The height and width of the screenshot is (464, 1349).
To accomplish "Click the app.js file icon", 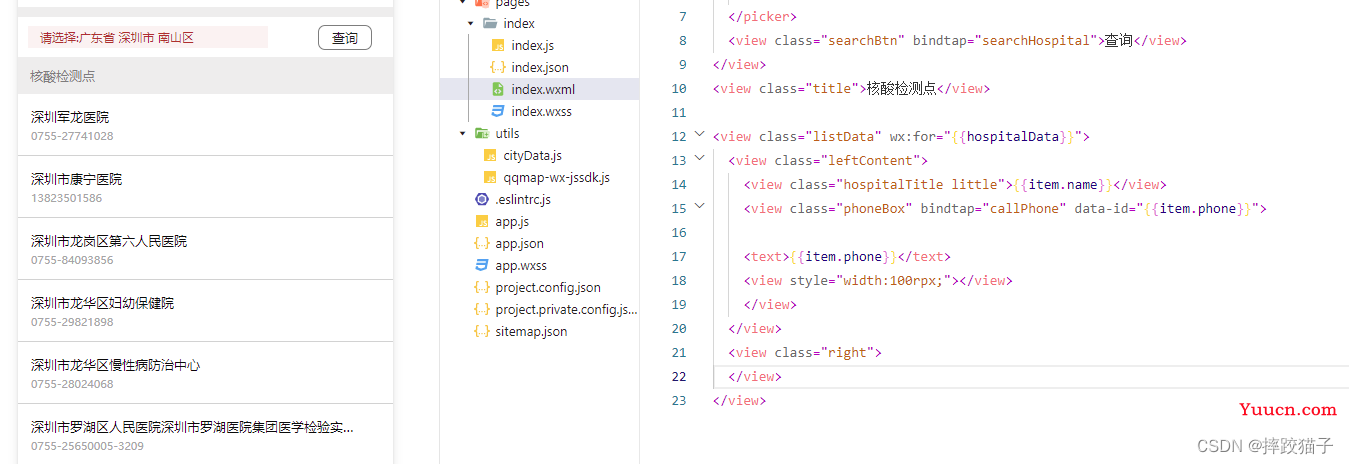I will click(482, 221).
